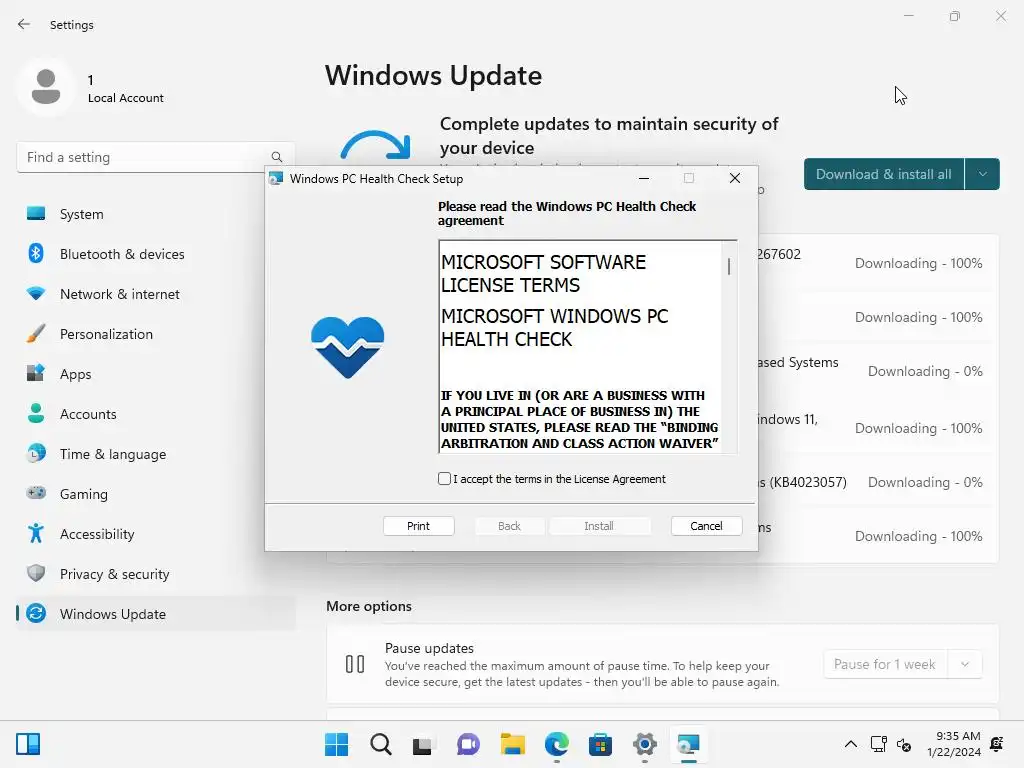The width and height of the screenshot is (1024, 768).
Task: Open the notification center icon
Action: (x=997, y=744)
